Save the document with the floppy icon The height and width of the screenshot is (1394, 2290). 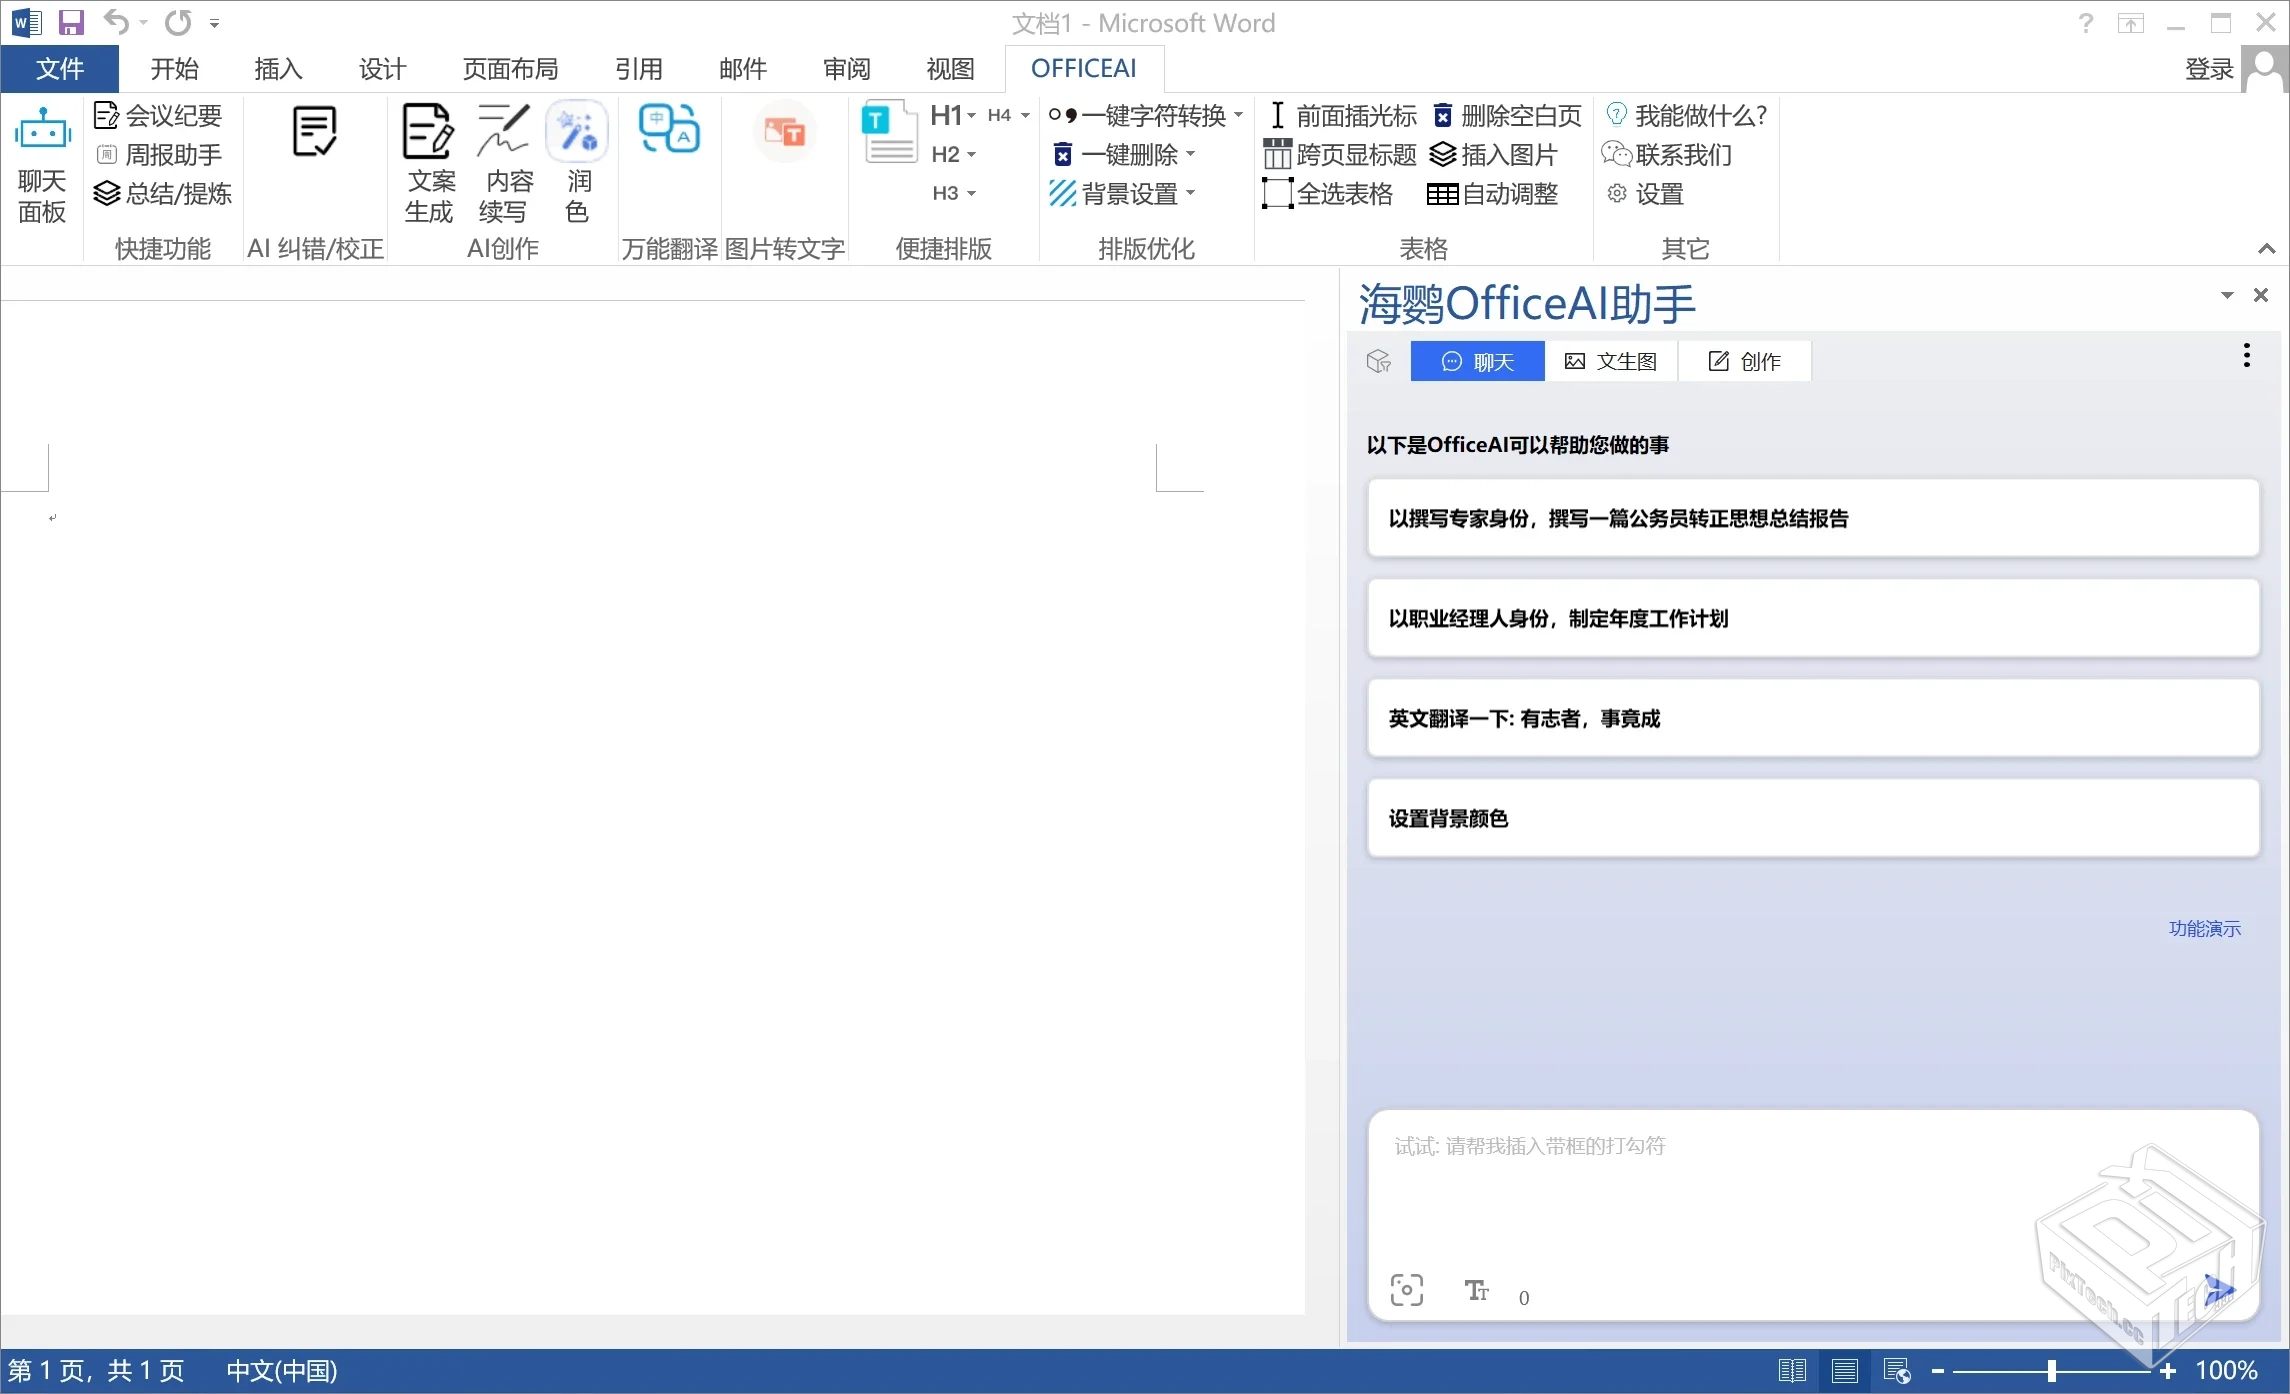click(71, 22)
